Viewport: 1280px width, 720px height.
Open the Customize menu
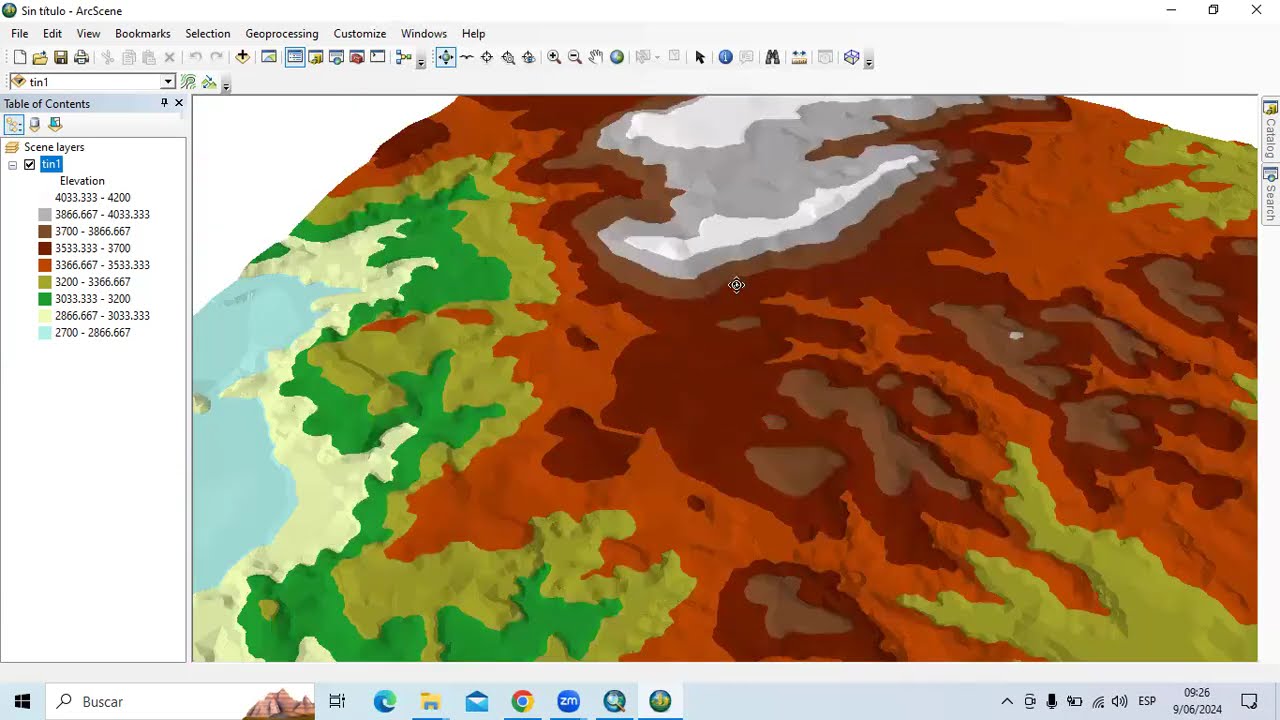click(360, 33)
